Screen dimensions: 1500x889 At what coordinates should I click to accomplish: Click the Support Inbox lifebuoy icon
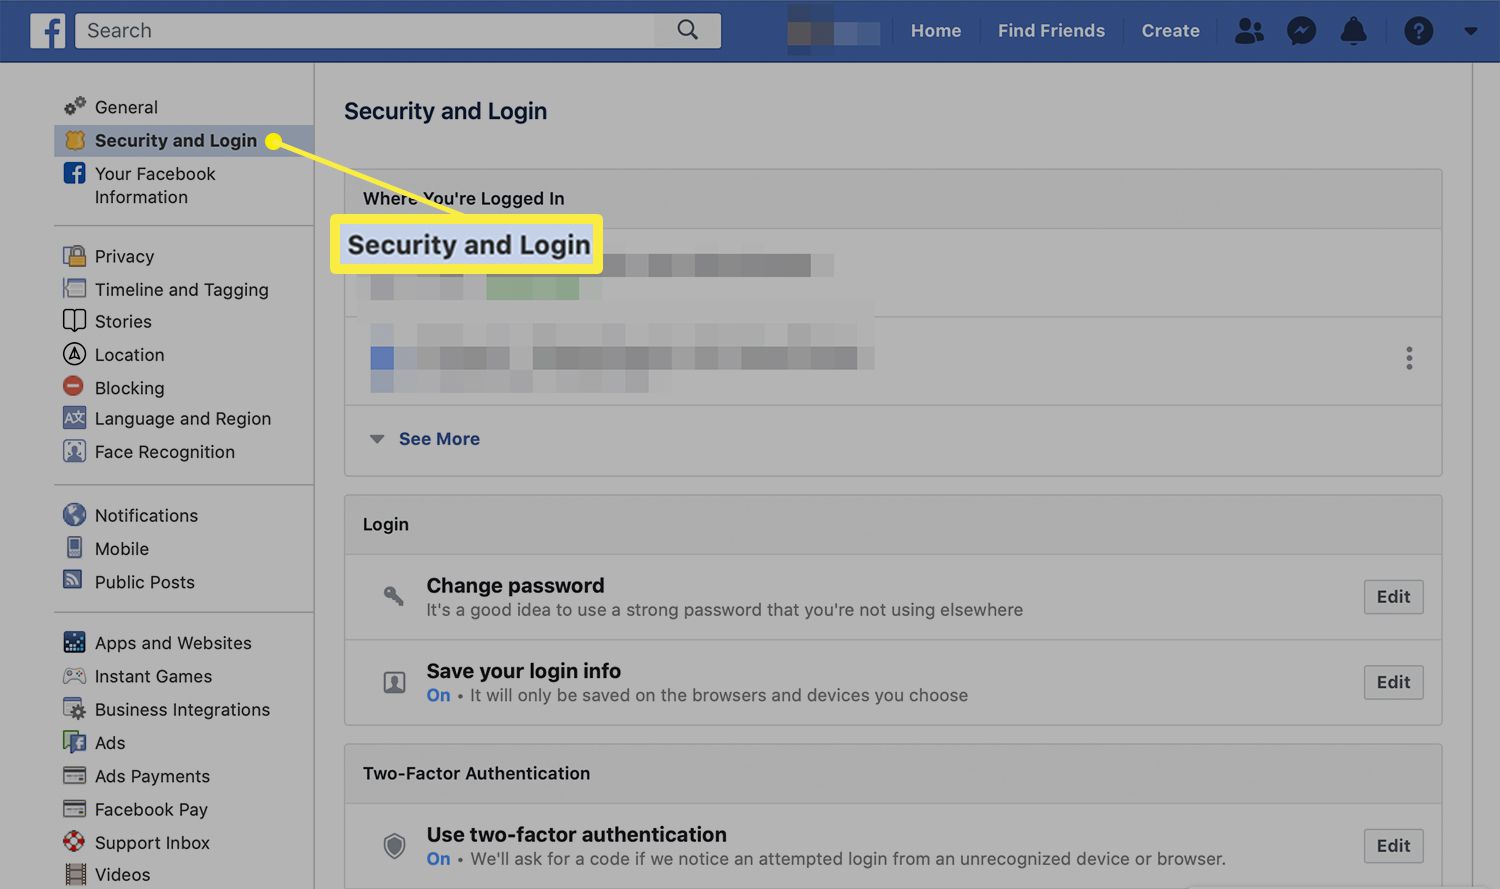click(75, 841)
